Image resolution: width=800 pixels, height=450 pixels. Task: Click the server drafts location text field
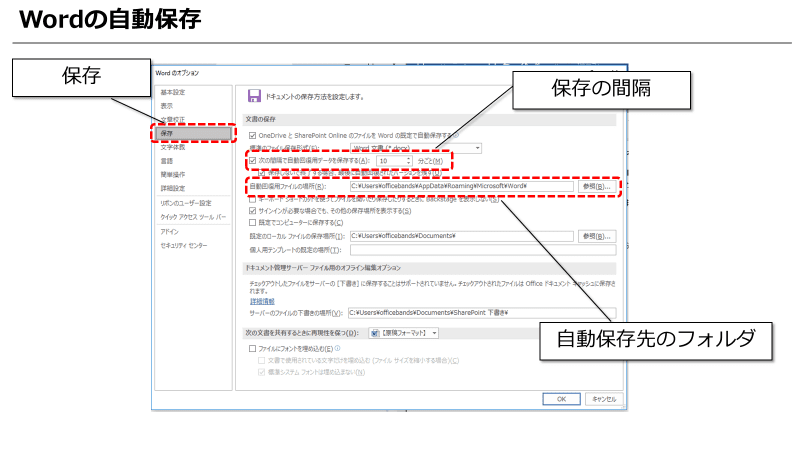click(480, 312)
